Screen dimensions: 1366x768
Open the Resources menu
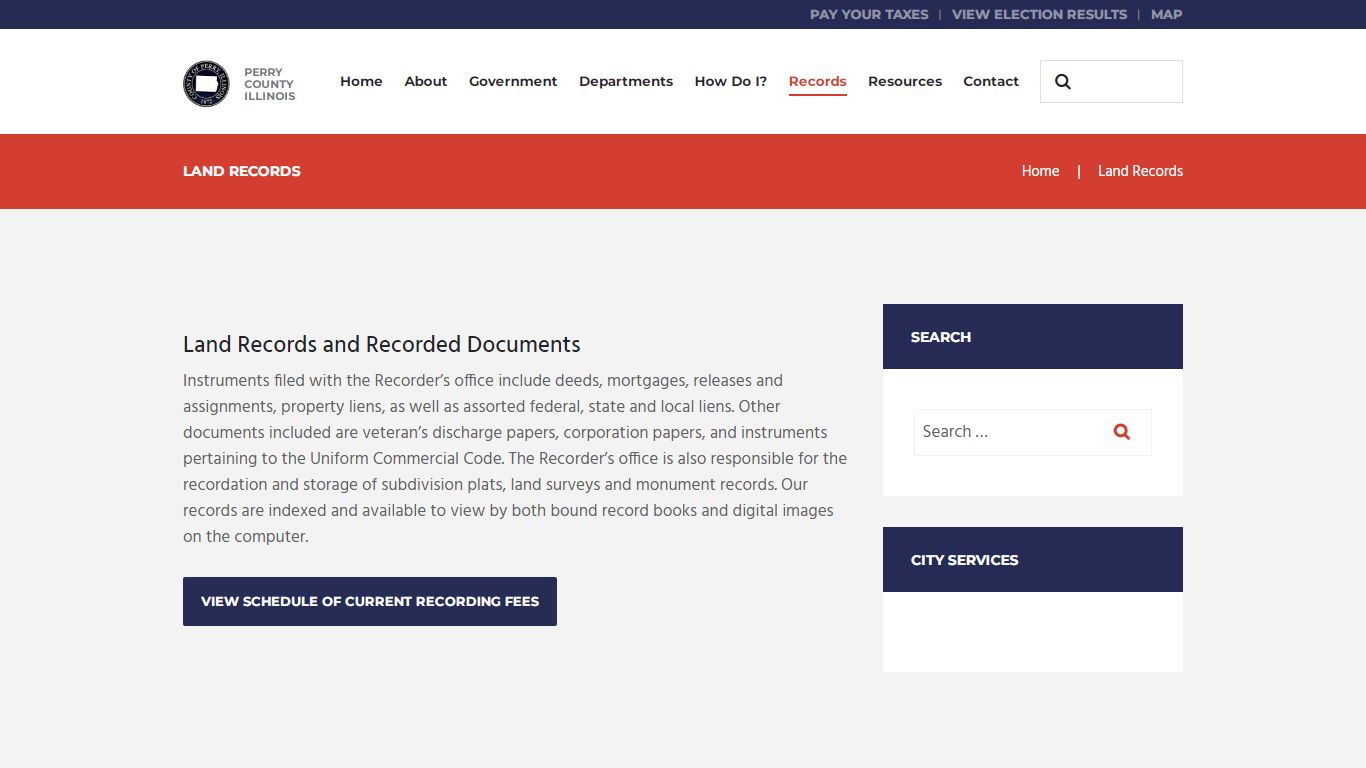[x=905, y=81]
